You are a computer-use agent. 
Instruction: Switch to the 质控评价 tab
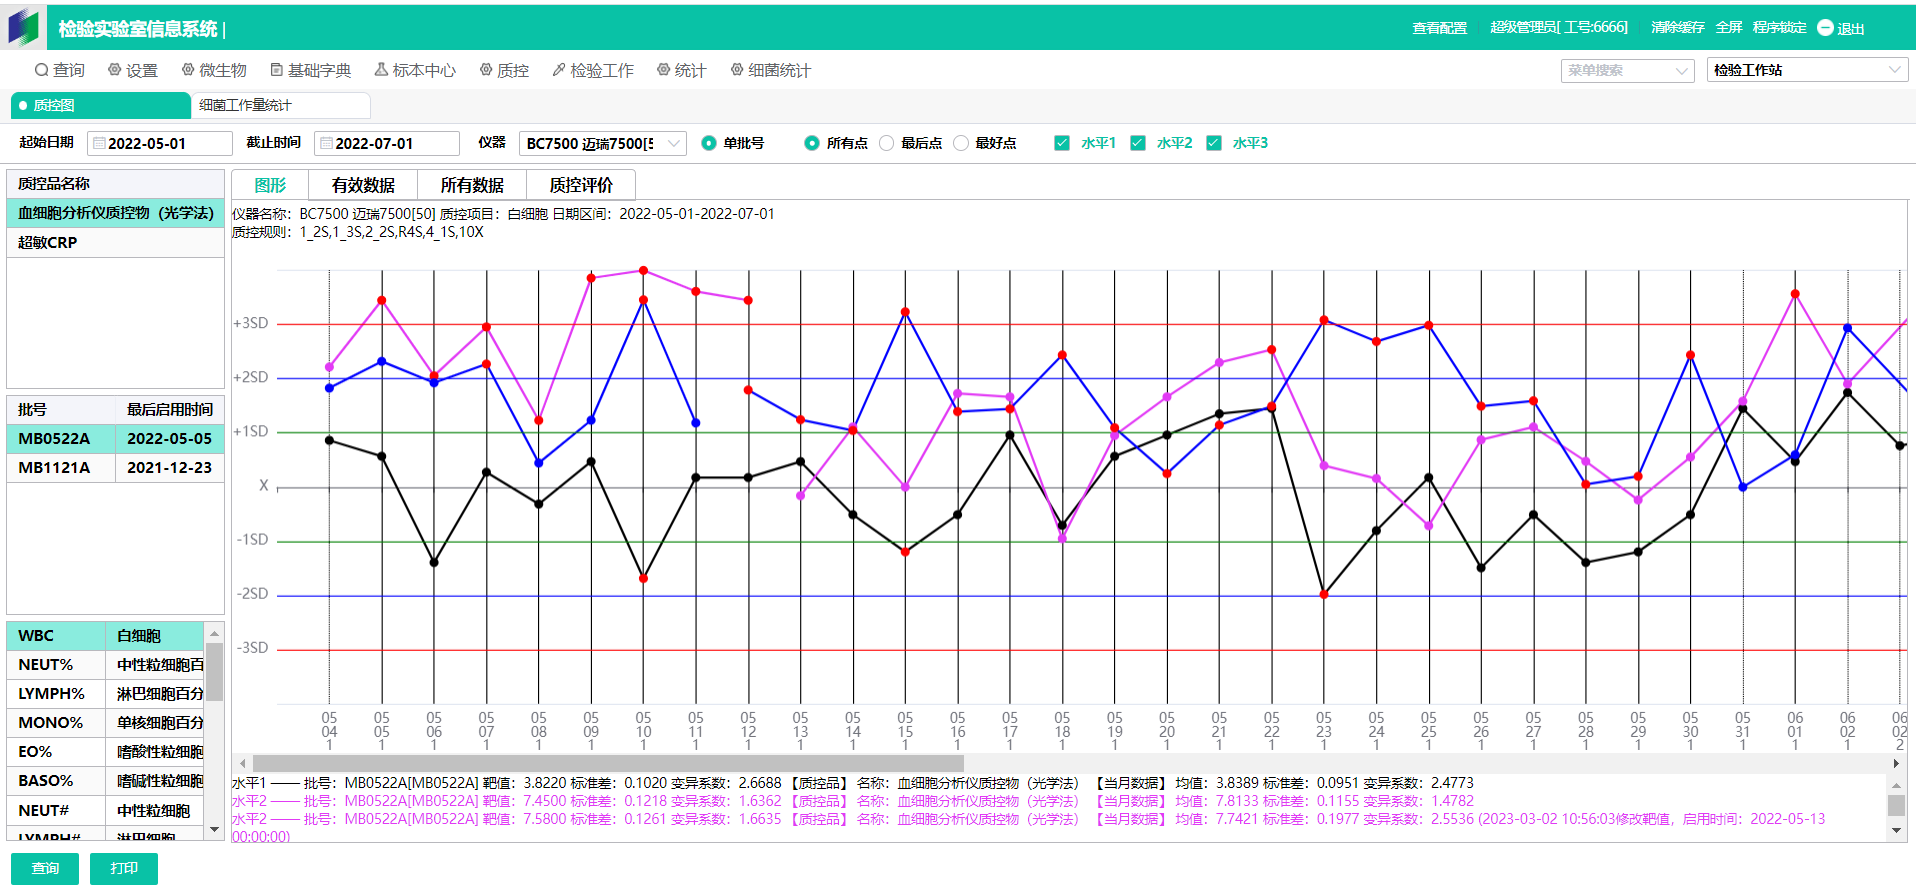[581, 185]
